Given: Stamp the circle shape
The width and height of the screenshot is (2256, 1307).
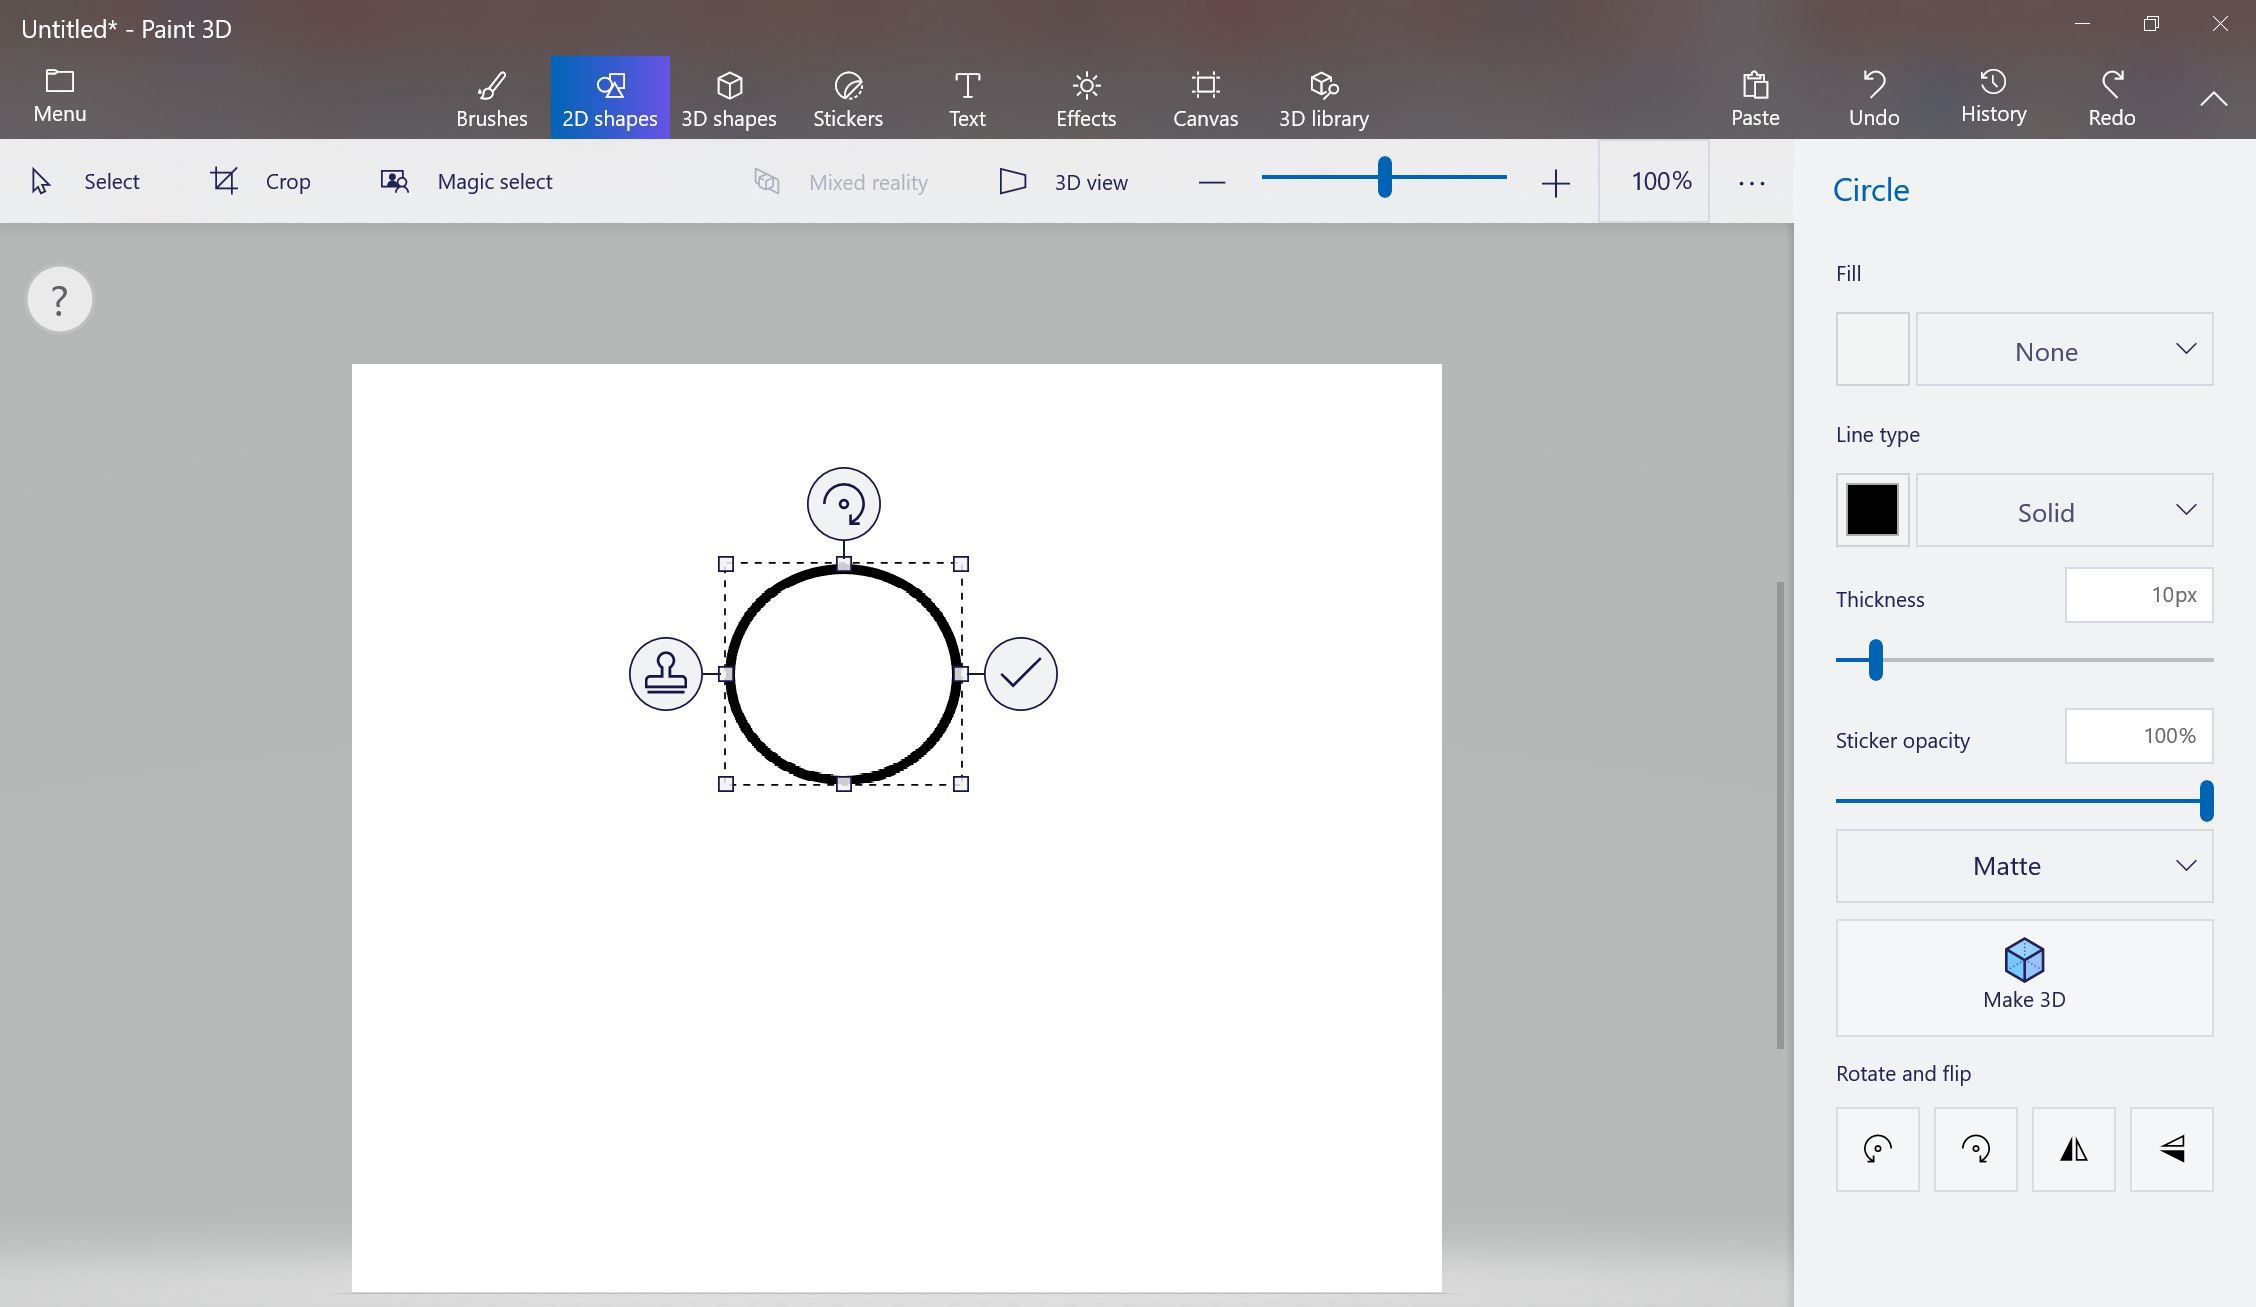Looking at the screenshot, I should coord(665,674).
